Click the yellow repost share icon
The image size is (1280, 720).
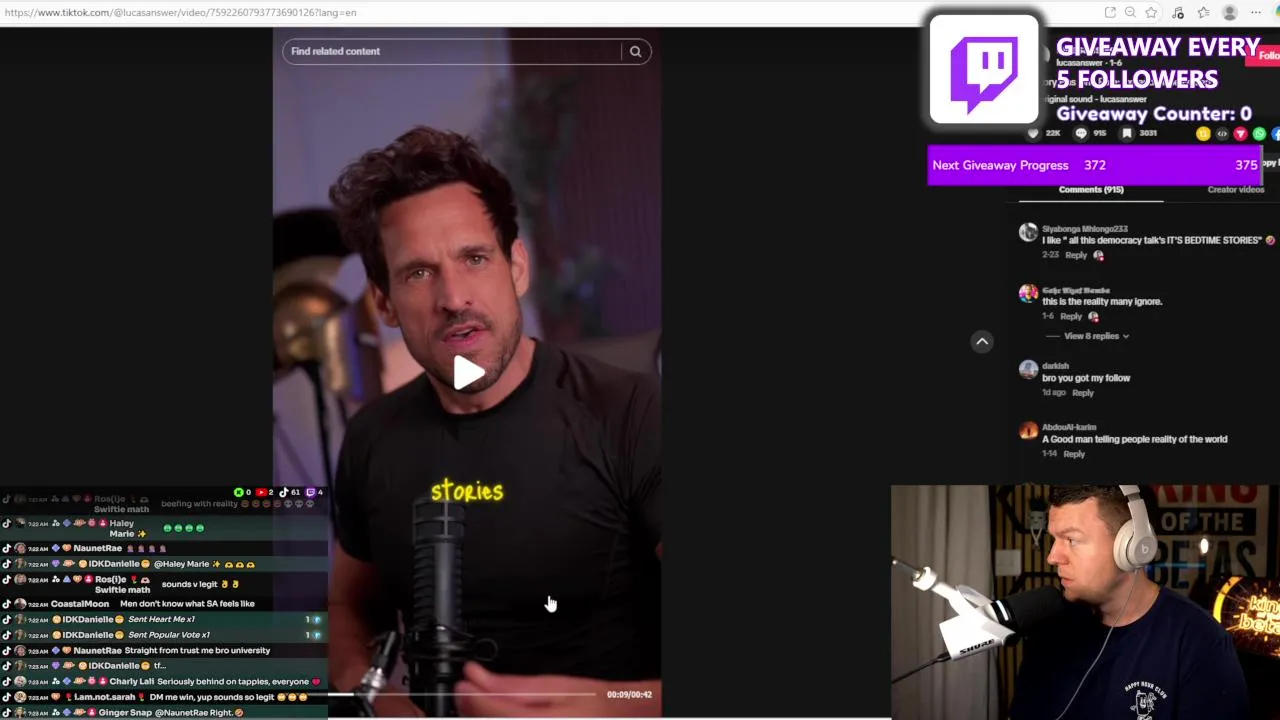[1203, 134]
